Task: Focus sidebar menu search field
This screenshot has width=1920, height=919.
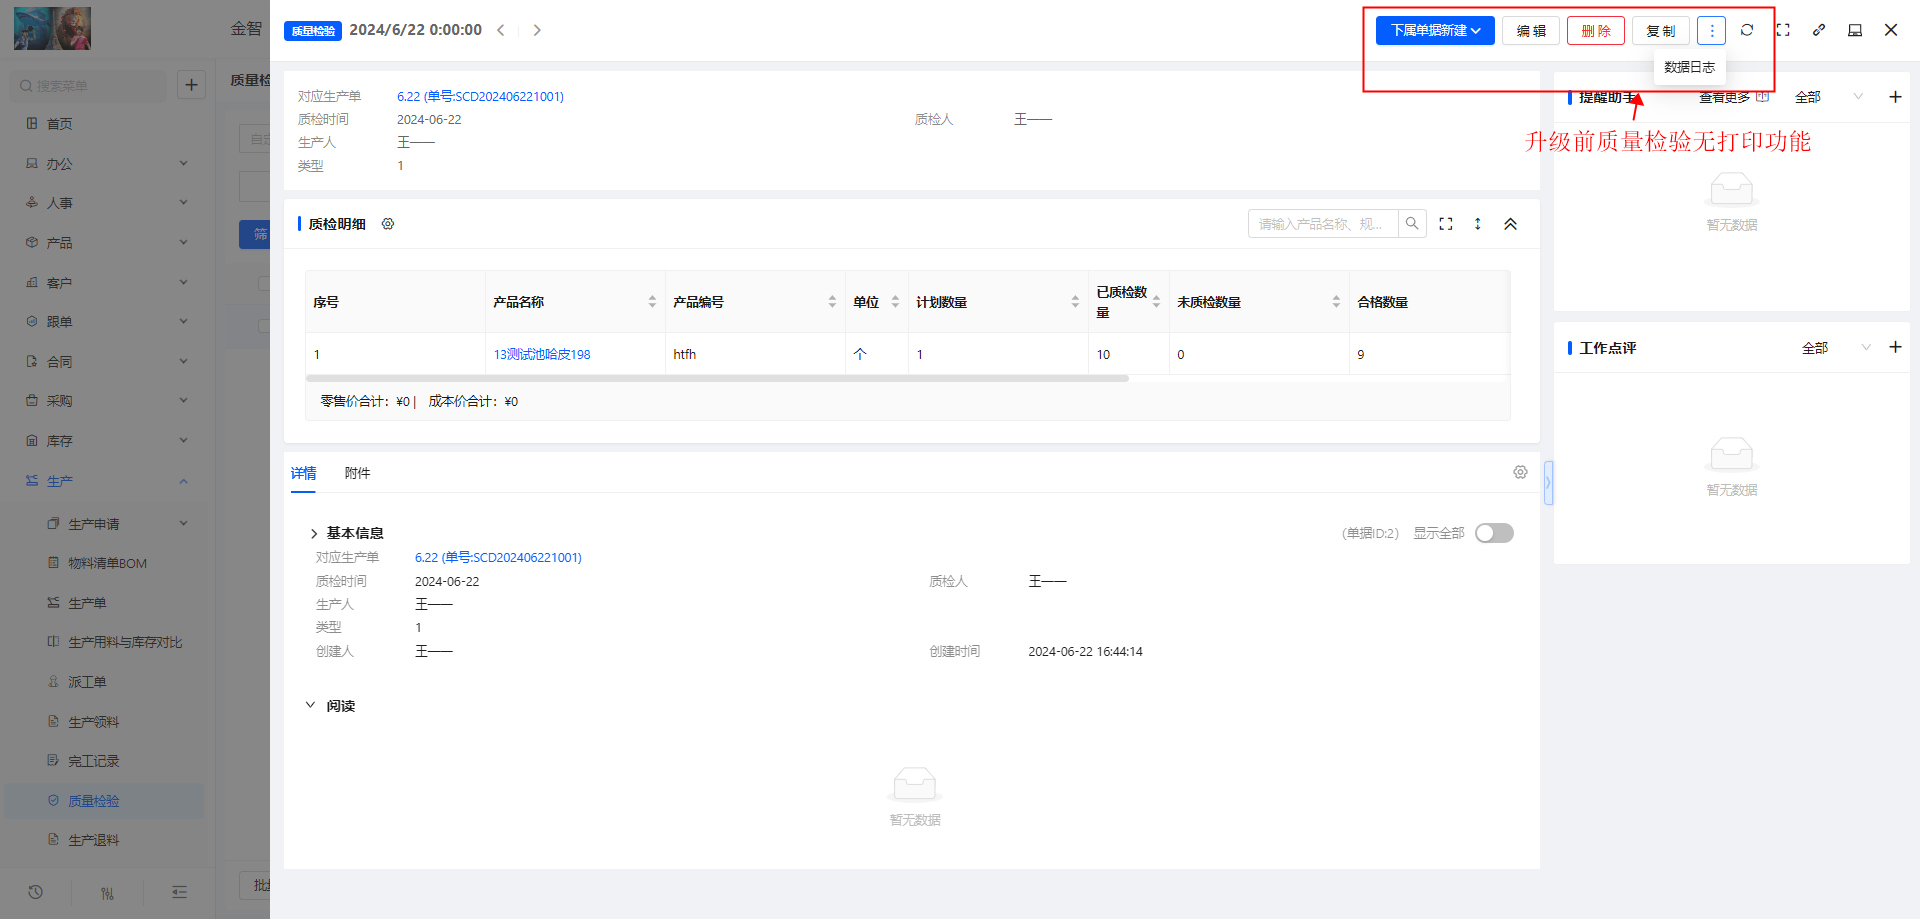Action: click(x=90, y=86)
